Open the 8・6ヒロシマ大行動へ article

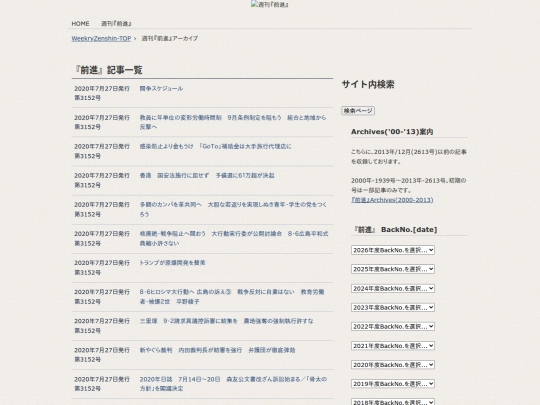(232, 297)
